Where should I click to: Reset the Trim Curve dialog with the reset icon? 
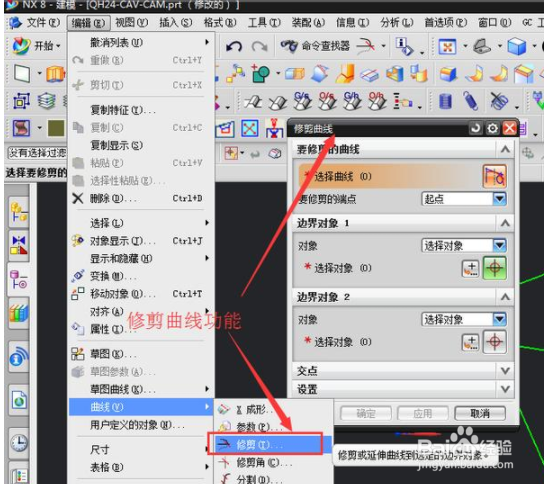pyautogui.click(x=475, y=128)
